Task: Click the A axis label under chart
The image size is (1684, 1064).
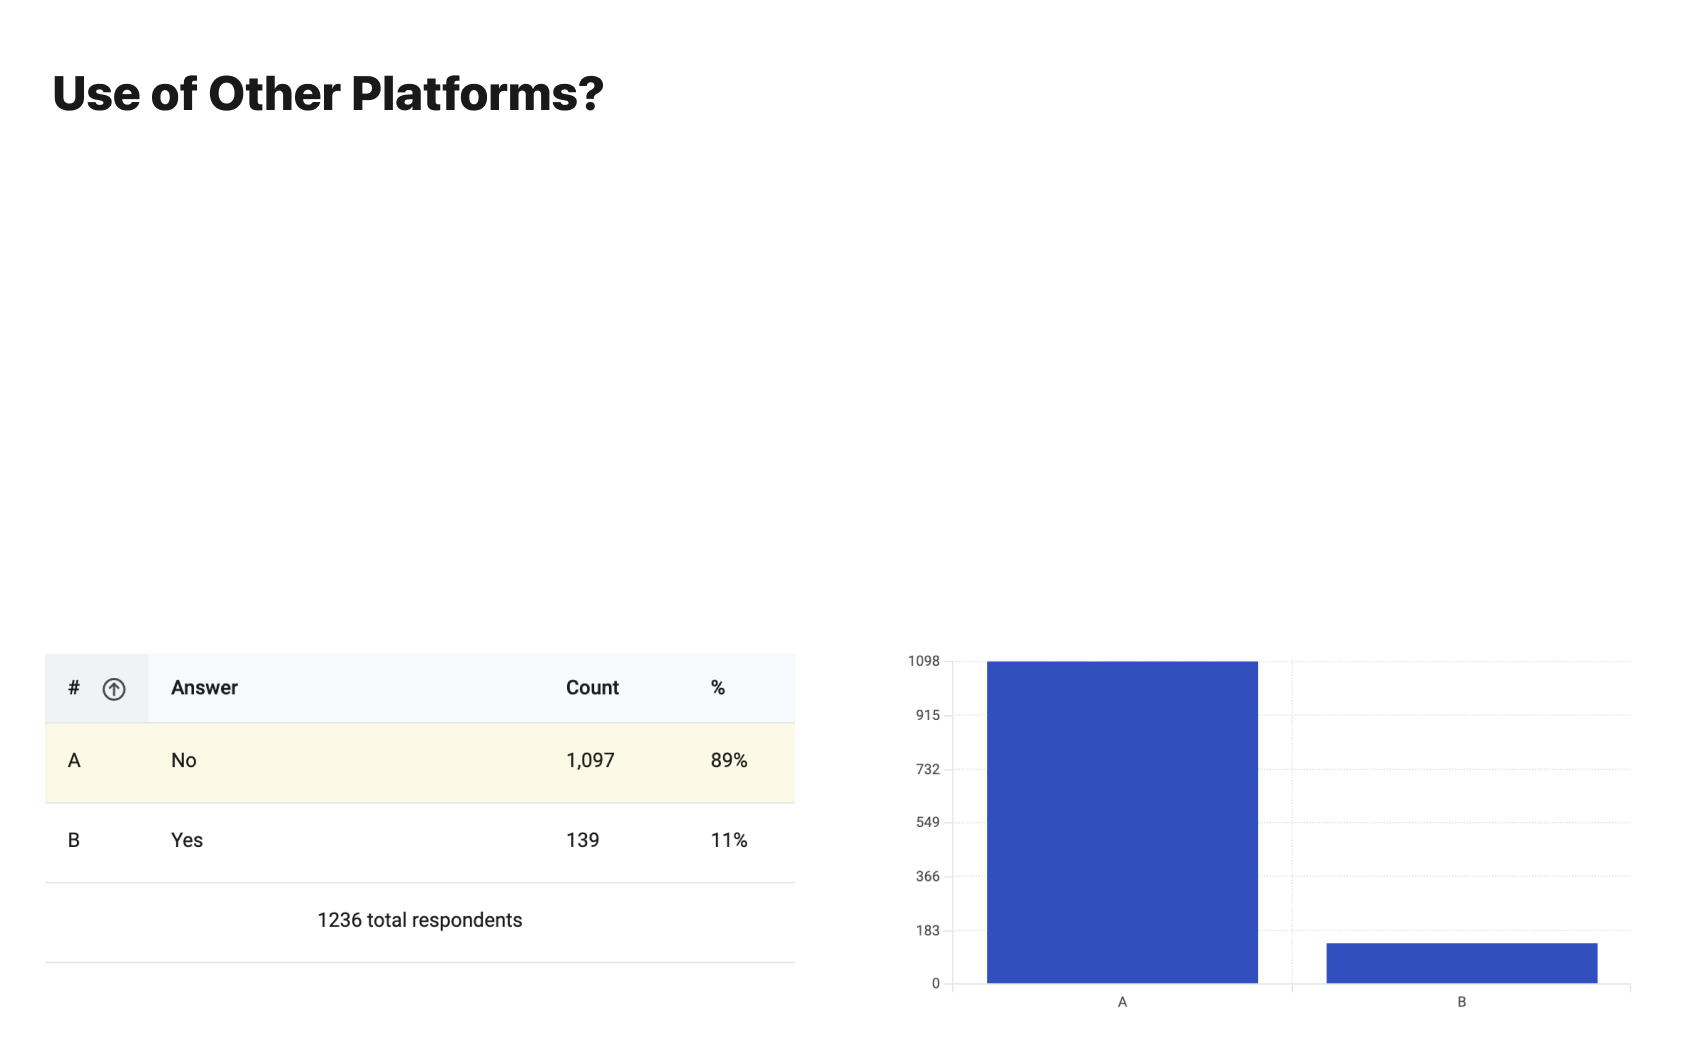Action: (1122, 1002)
